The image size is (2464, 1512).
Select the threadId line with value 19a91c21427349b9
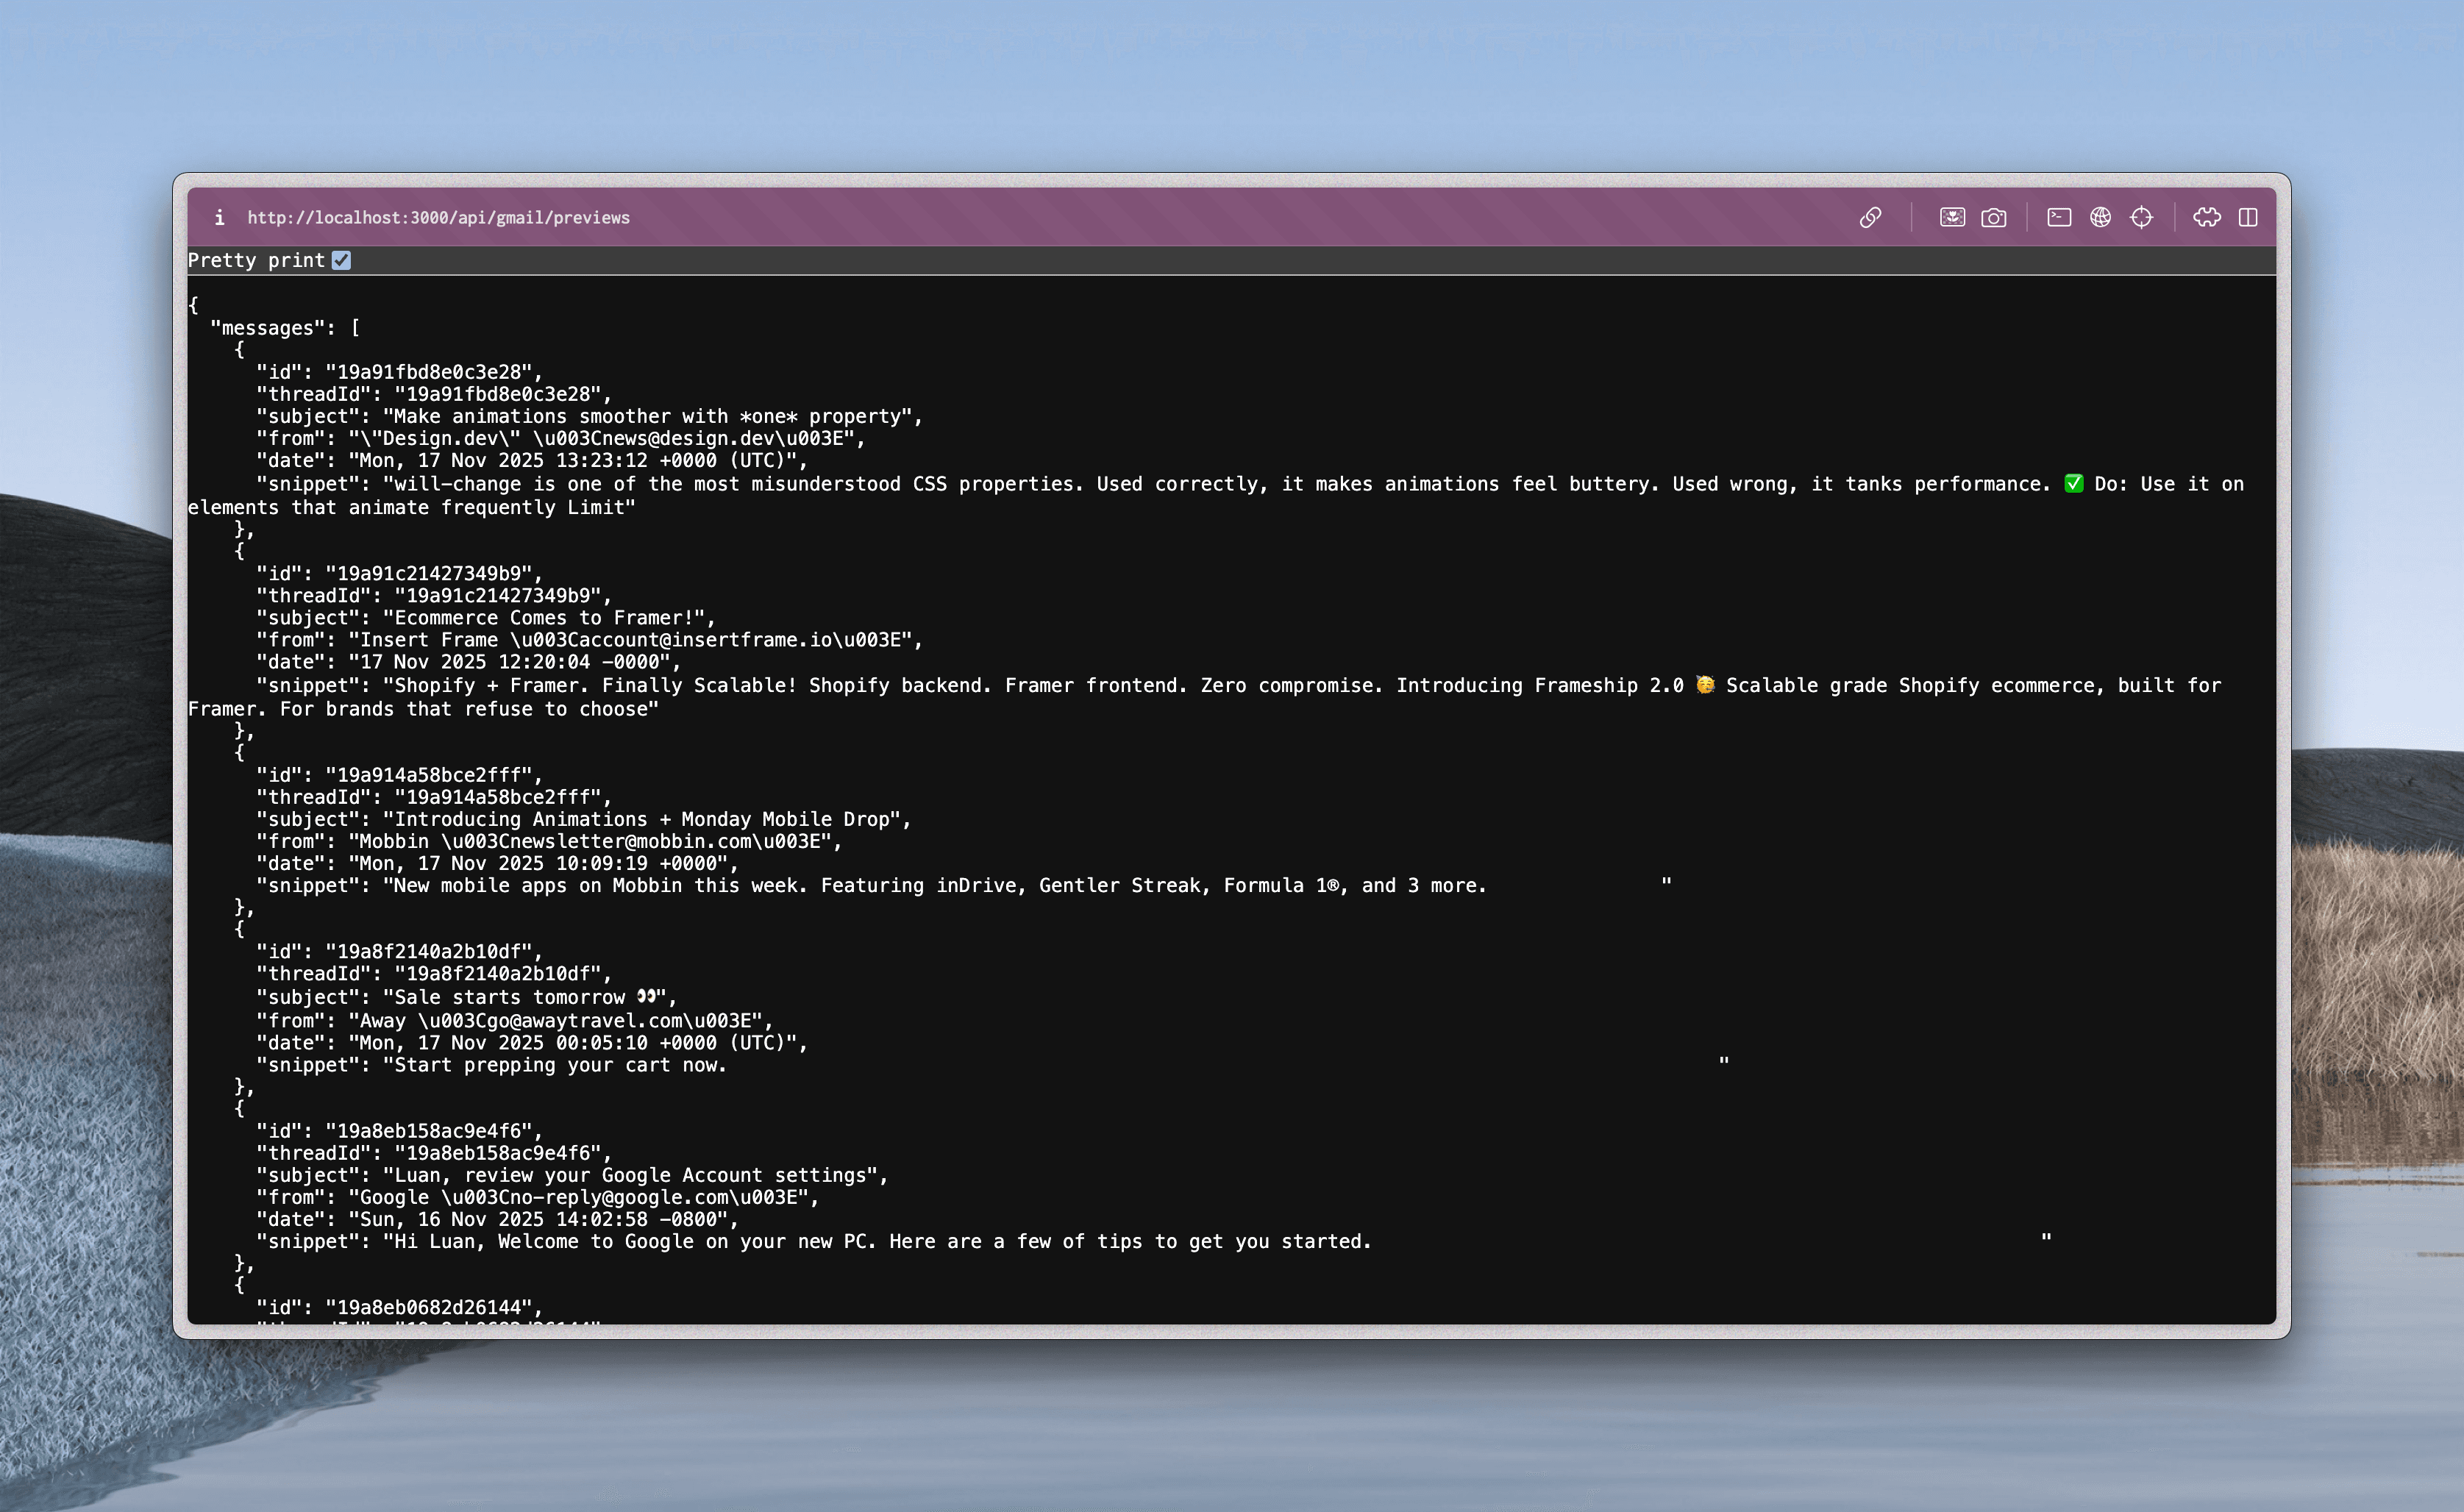coord(434,595)
